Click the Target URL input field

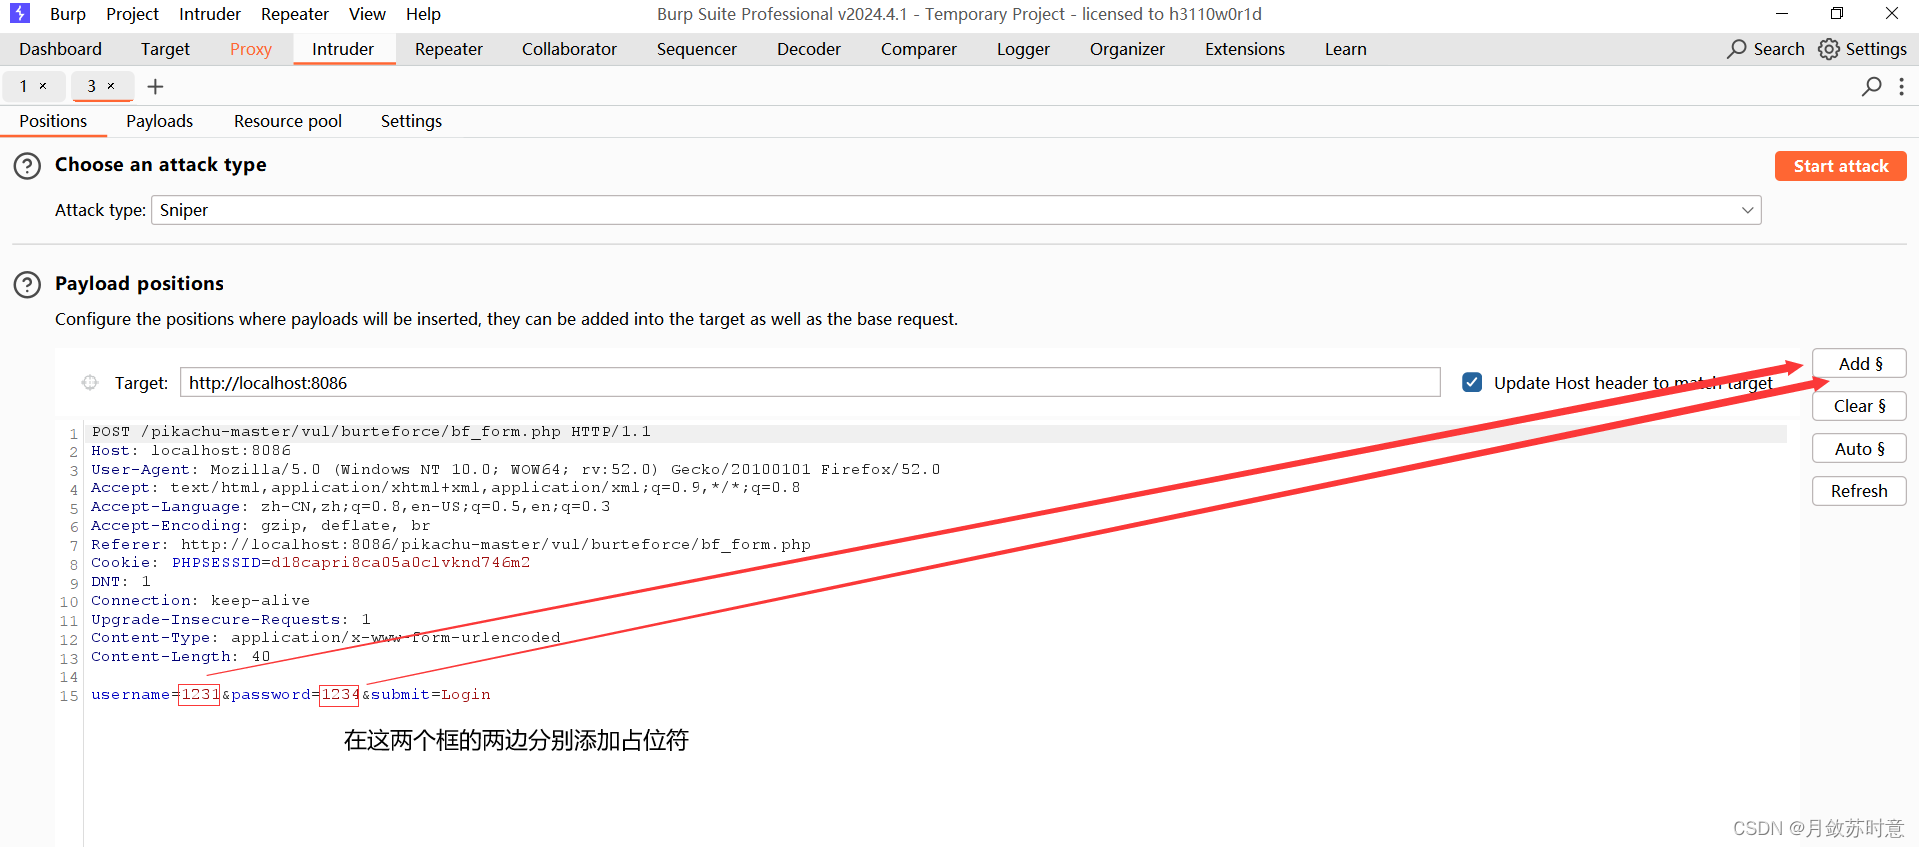click(x=810, y=382)
